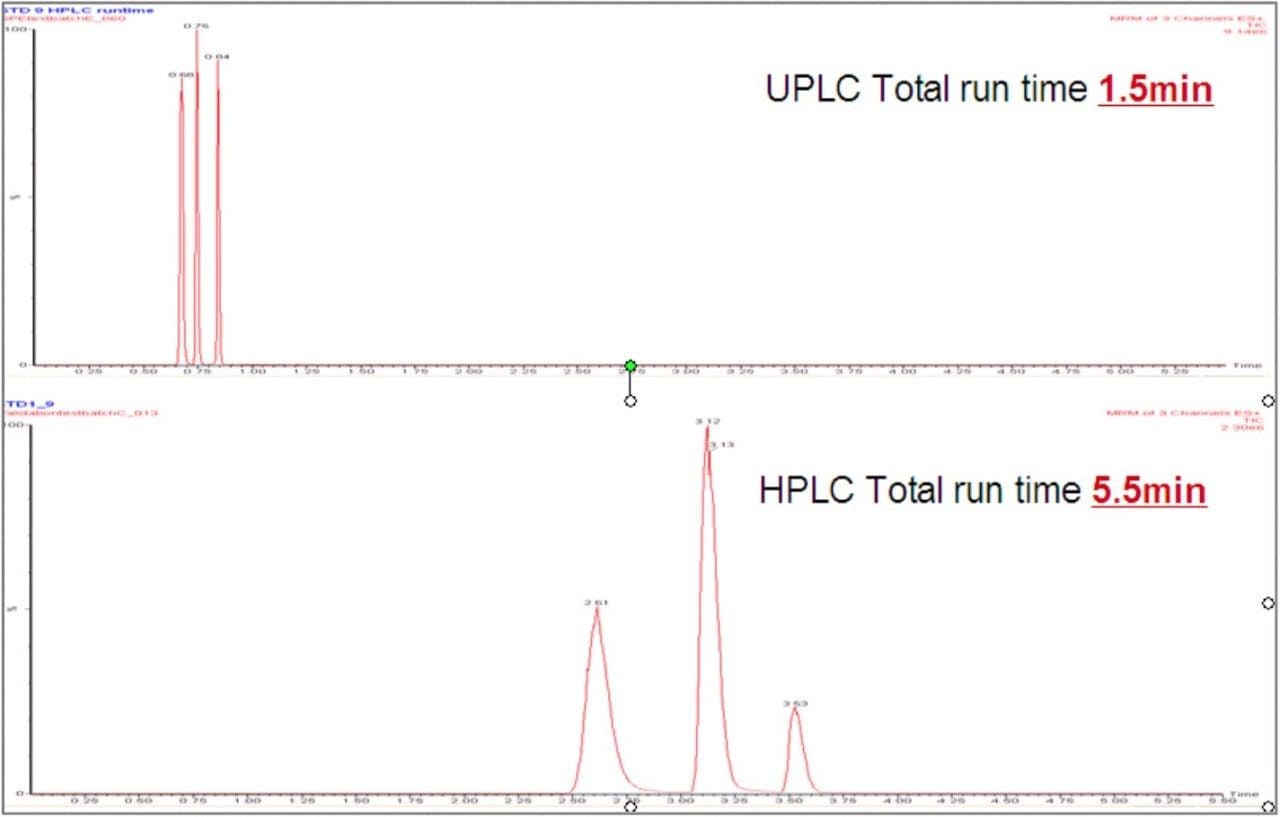Click the 0.75 peak label in UPLC chart
The height and width of the screenshot is (817, 1280).
(197, 25)
